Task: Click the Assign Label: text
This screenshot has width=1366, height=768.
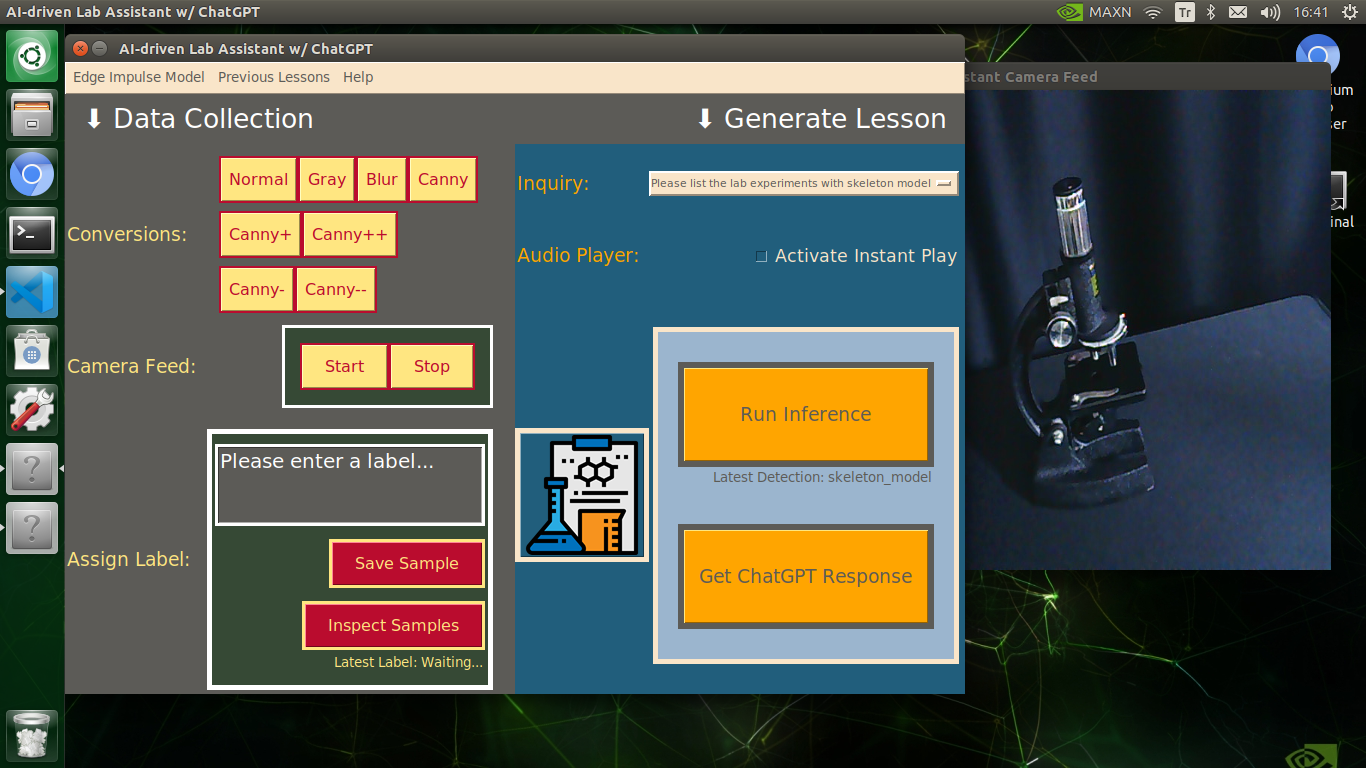Action: [128, 559]
